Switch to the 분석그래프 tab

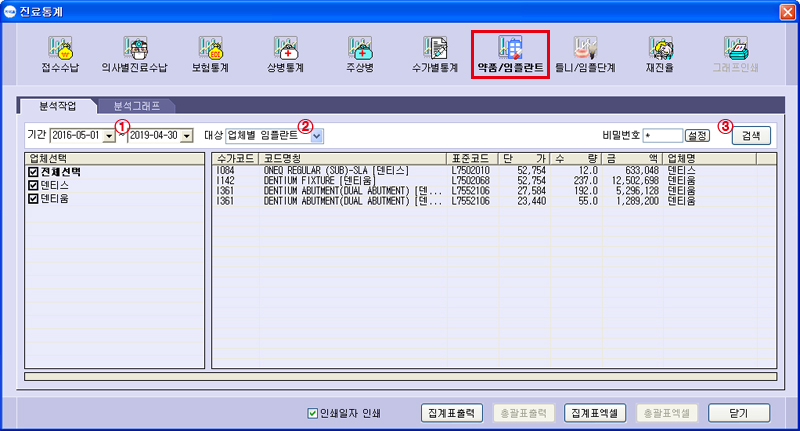pyautogui.click(x=136, y=105)
